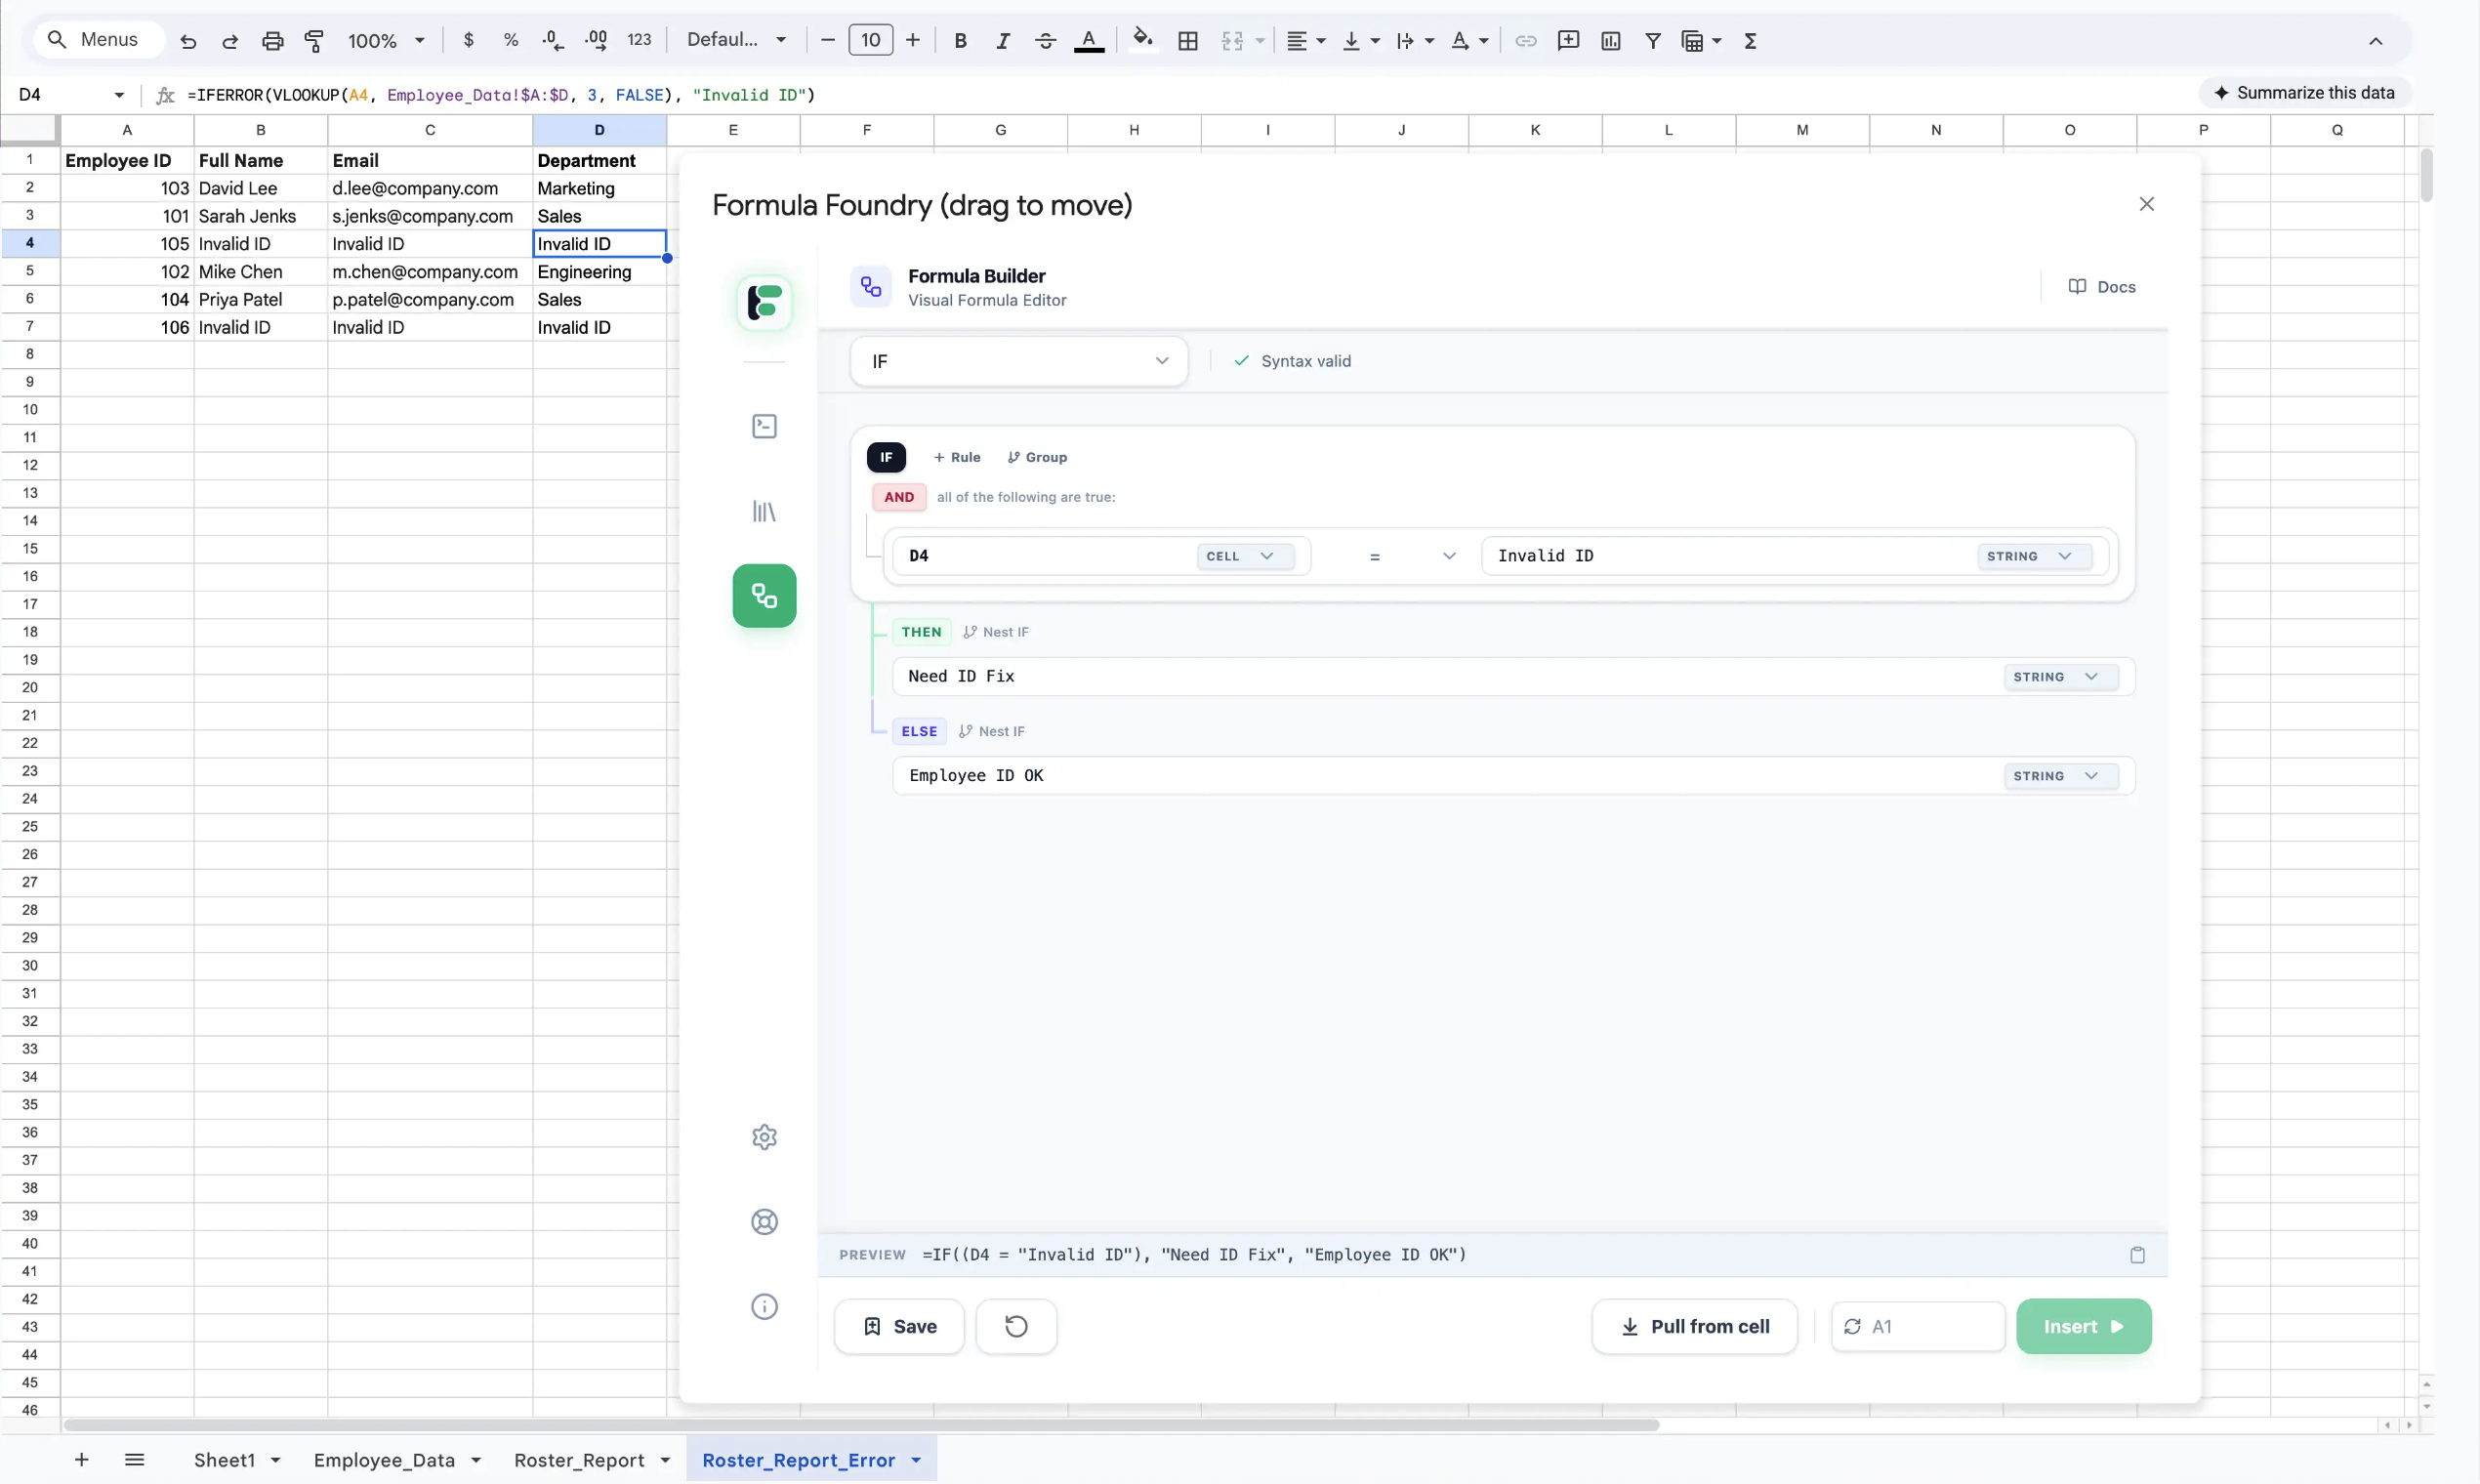Format selected cell as percent
This screenshot has width=2480, height=1484.
point(511,40)
